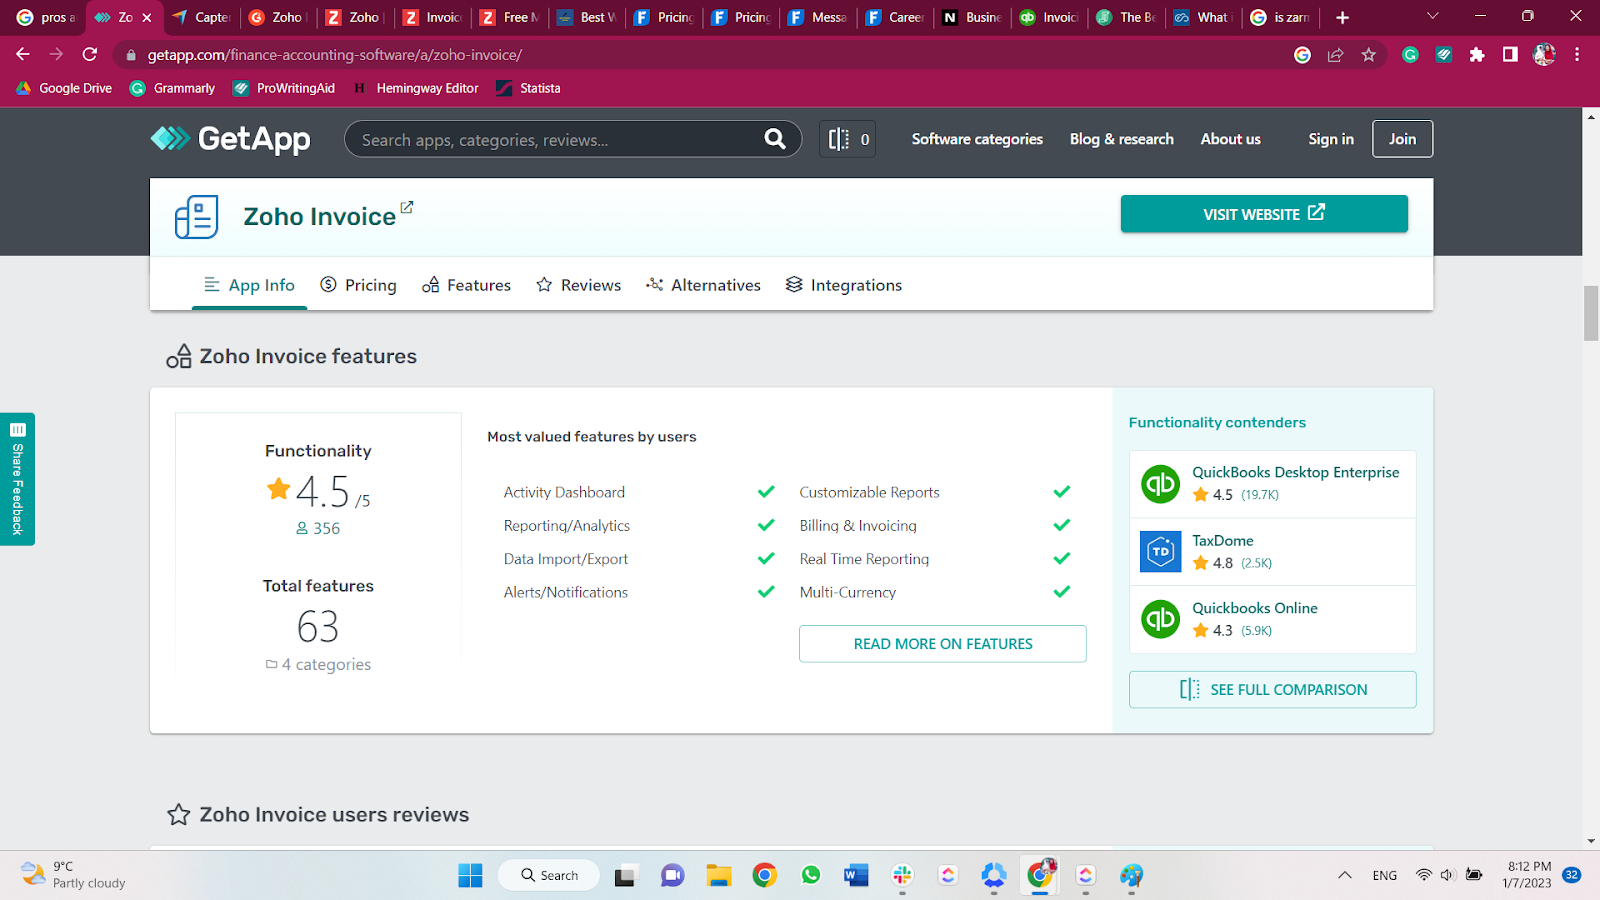
Task: Show hidden system tray icons
Action: coord(1345,875)
